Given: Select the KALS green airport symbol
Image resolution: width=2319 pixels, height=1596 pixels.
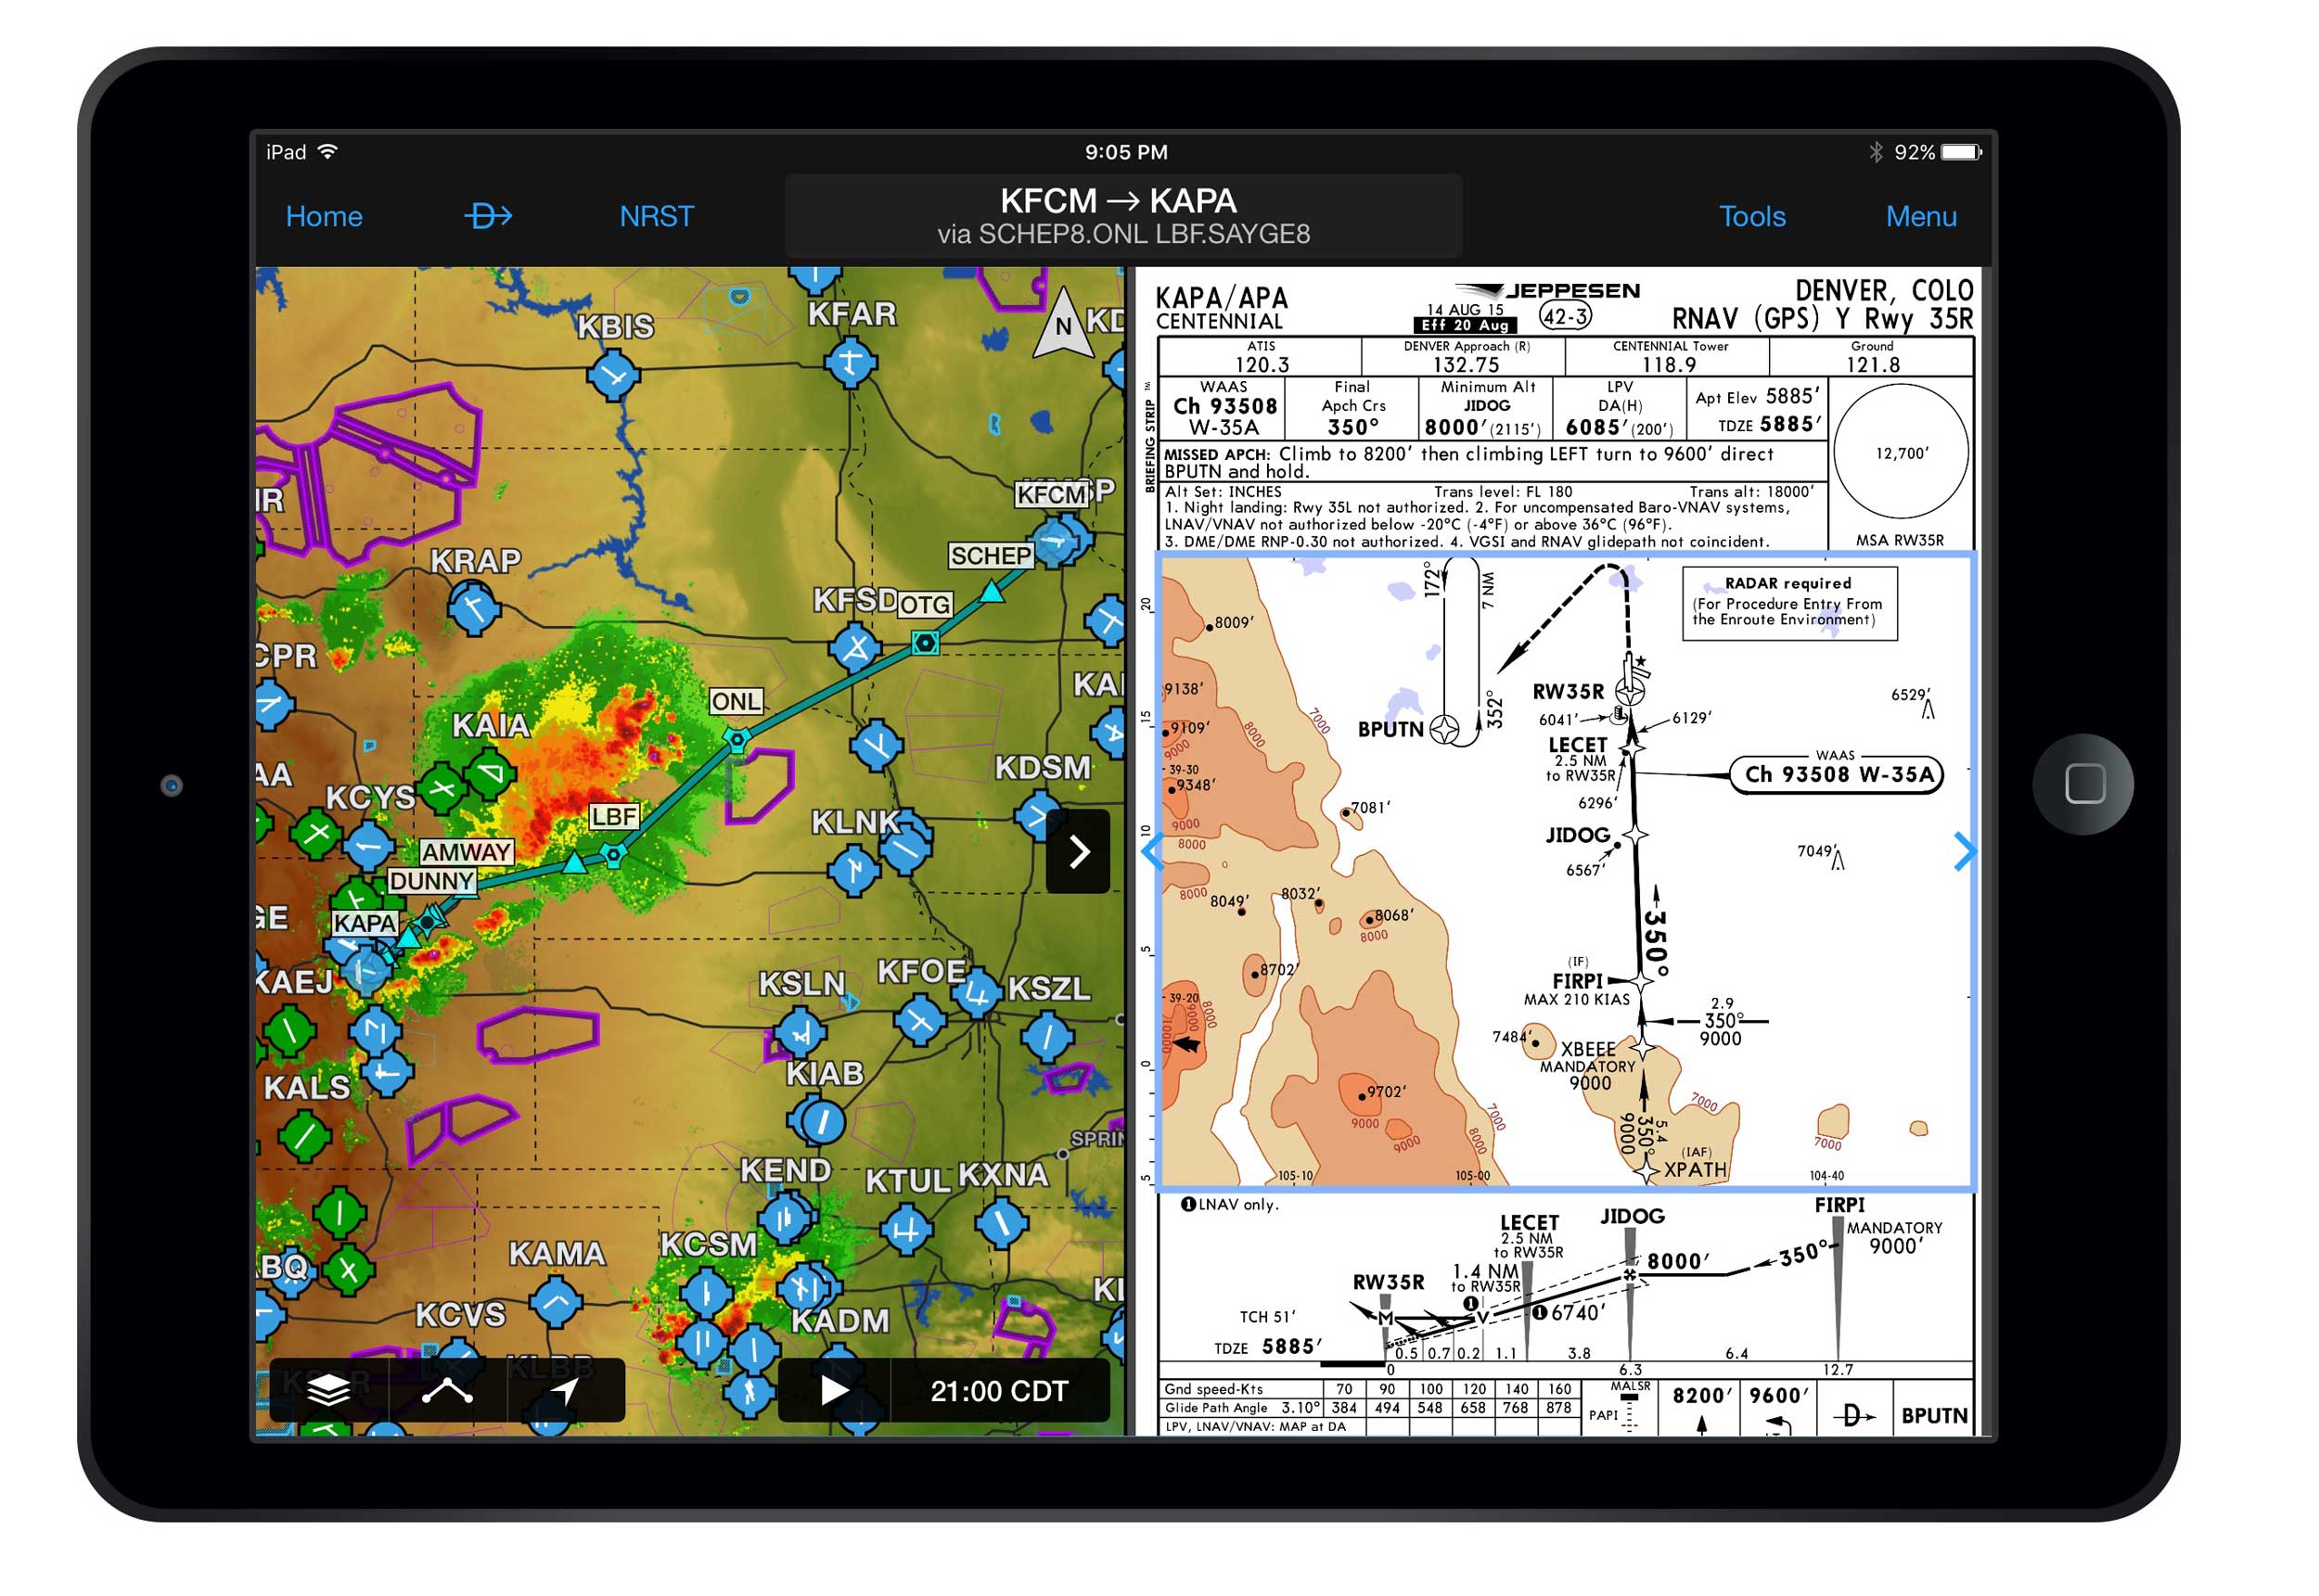Looking at the screenshot, I should point(304,1135).
